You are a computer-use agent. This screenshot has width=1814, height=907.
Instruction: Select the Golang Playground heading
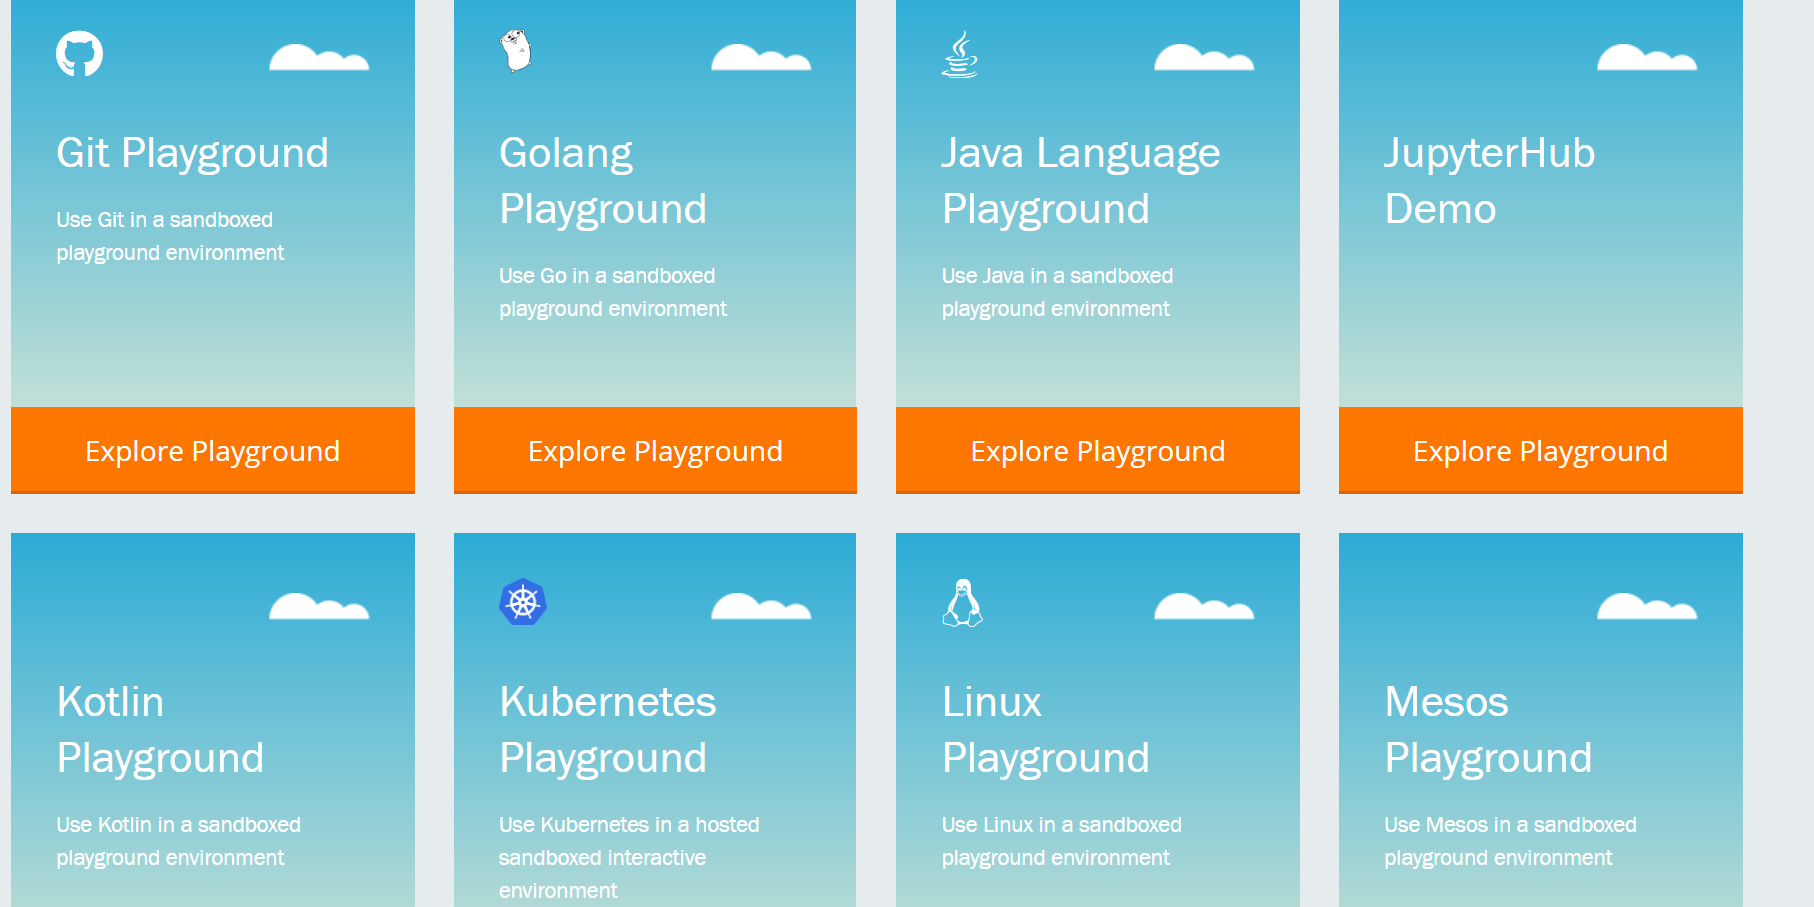[603, 181]
